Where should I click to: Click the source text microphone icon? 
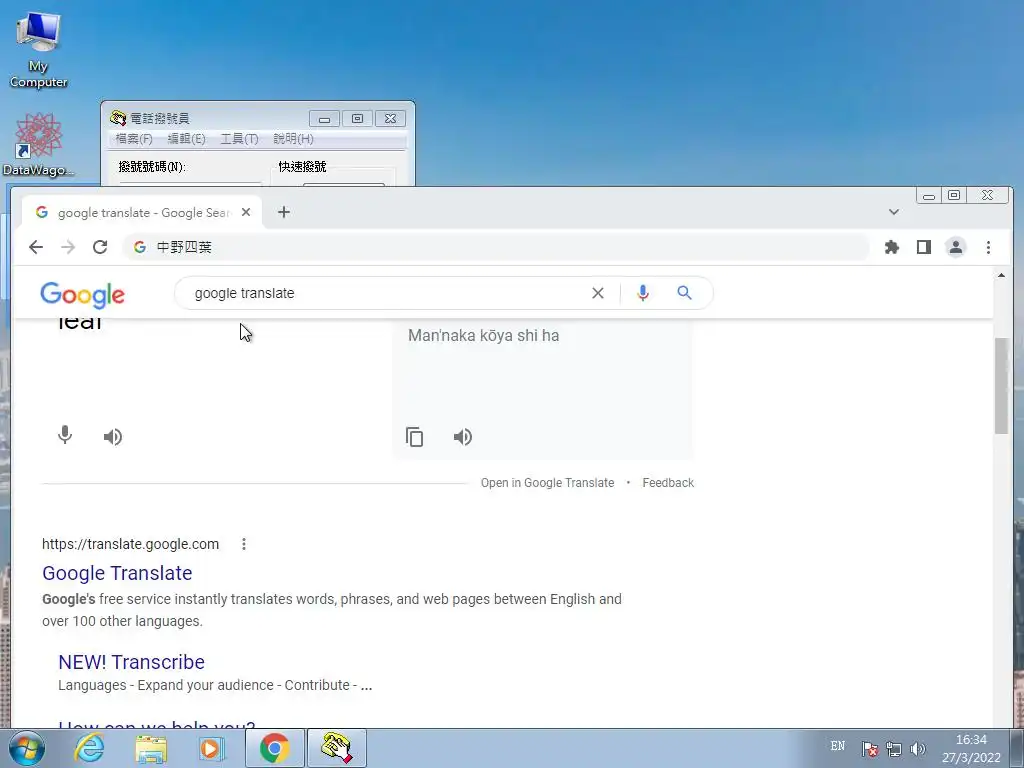point(65,435)
